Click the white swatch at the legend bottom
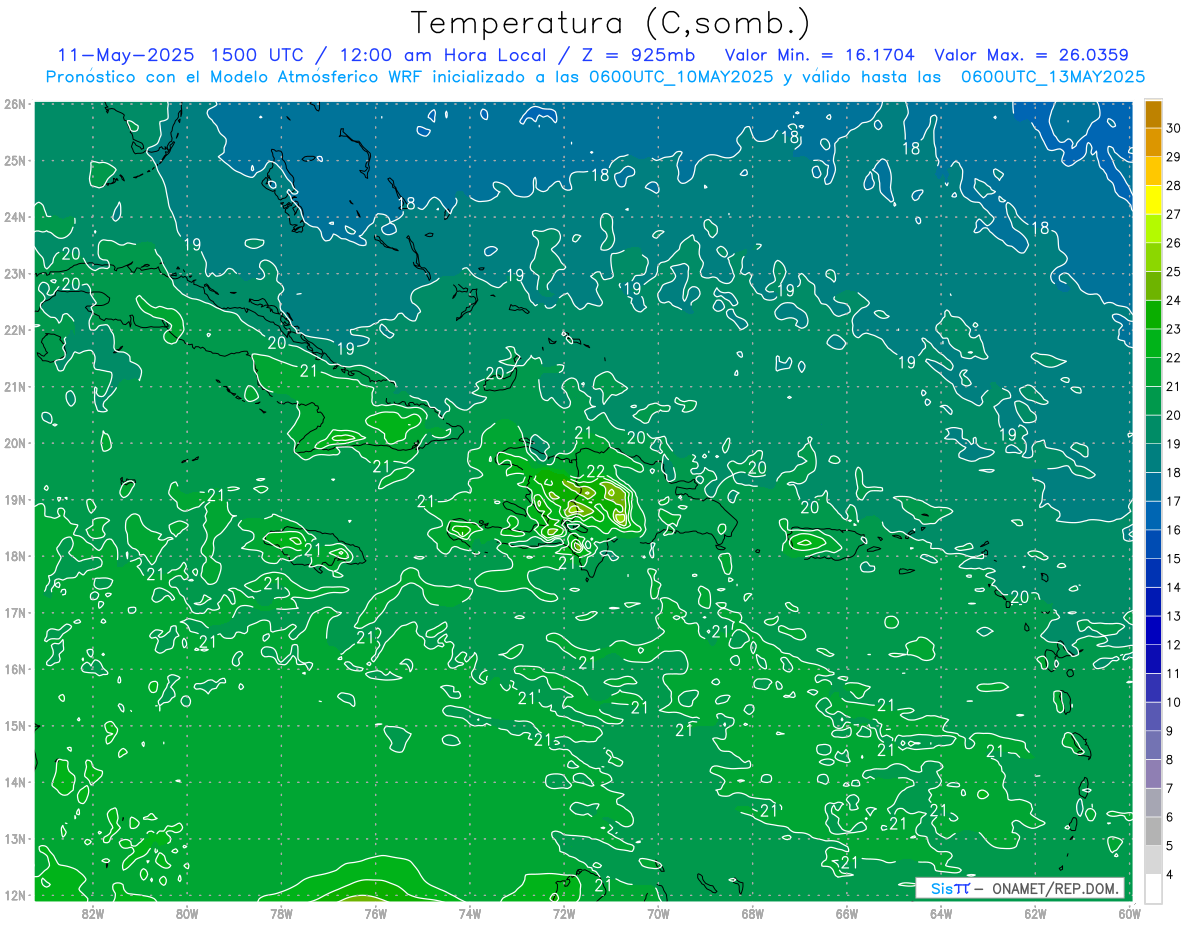Image resolution: width=1200 pixels, height=927 pixels. [x=1153, y=888]
